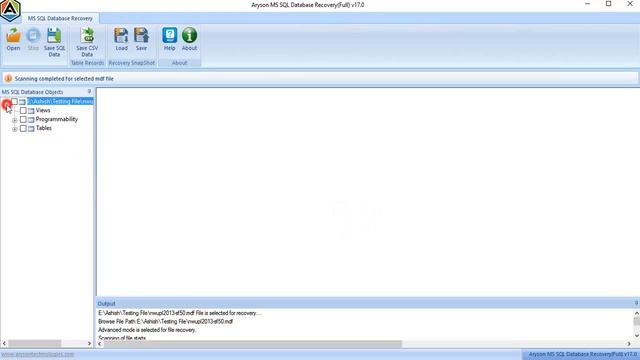Expand the Programmability node
640x360 pixels.
15,120
